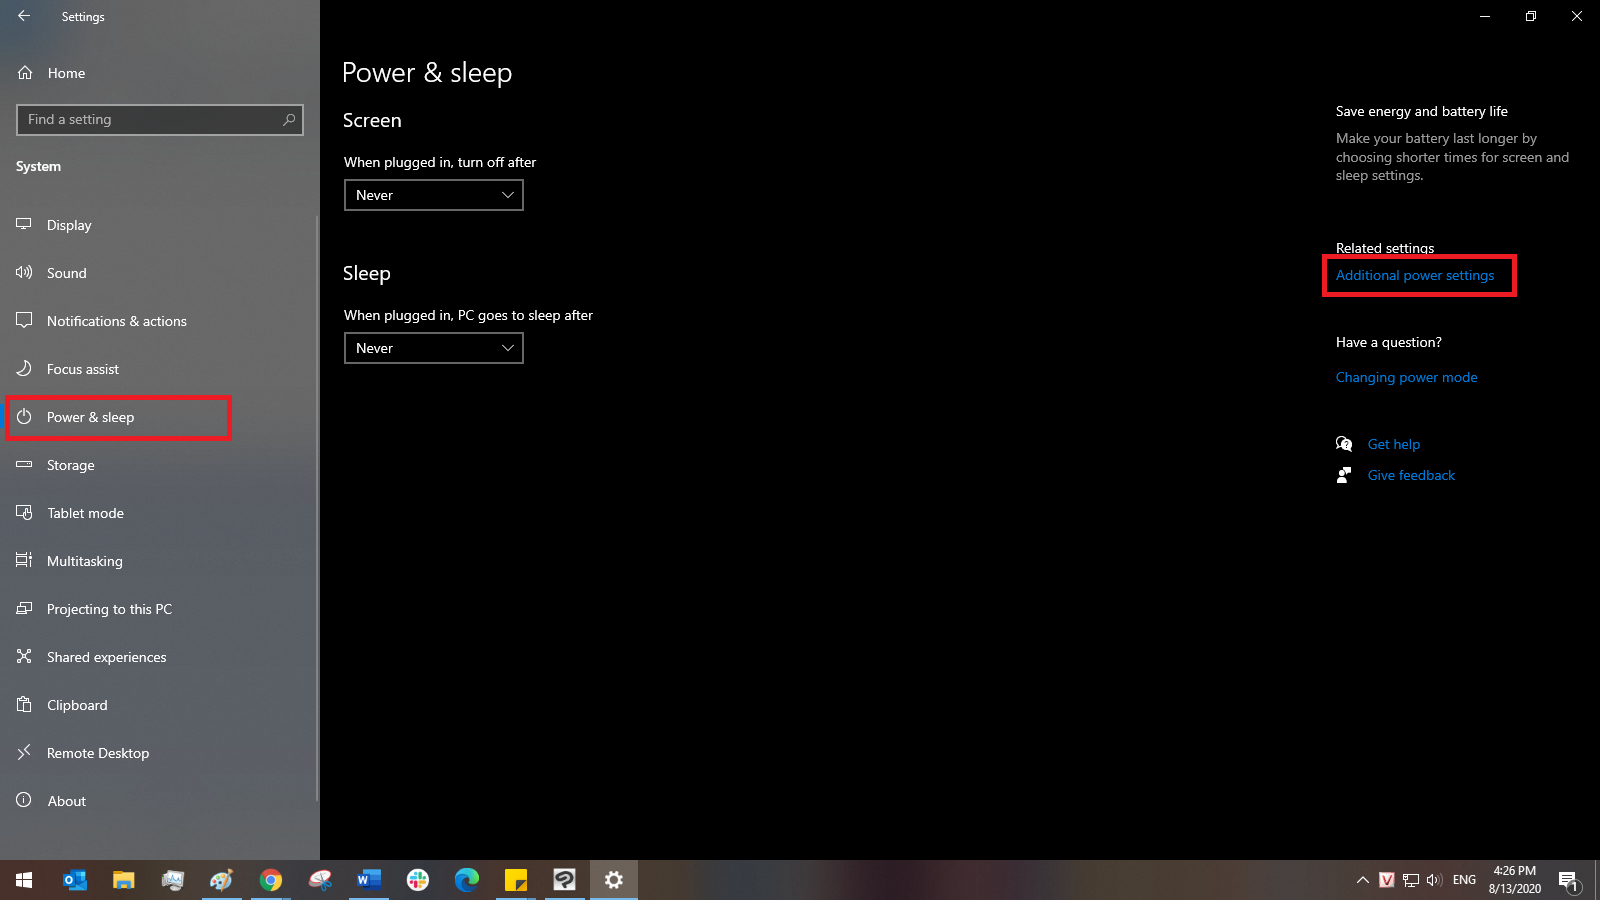Open the black scribble-logo taskbar app
Screen dimensions: 1600x900
[x=565, y=880]
